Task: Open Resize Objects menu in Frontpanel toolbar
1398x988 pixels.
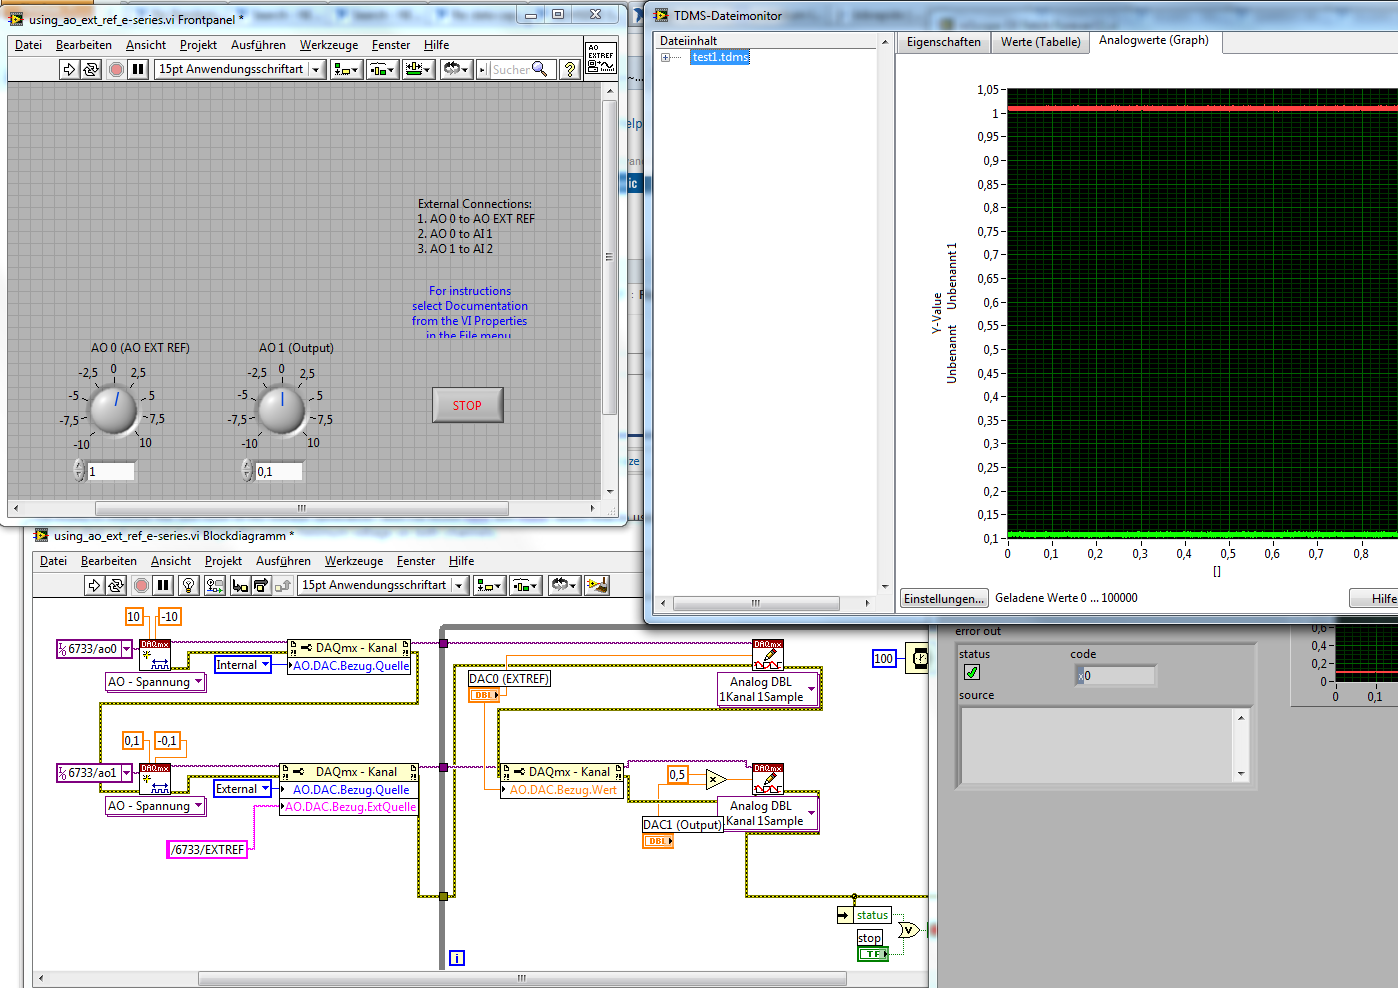Action: (x=418, y=69)
